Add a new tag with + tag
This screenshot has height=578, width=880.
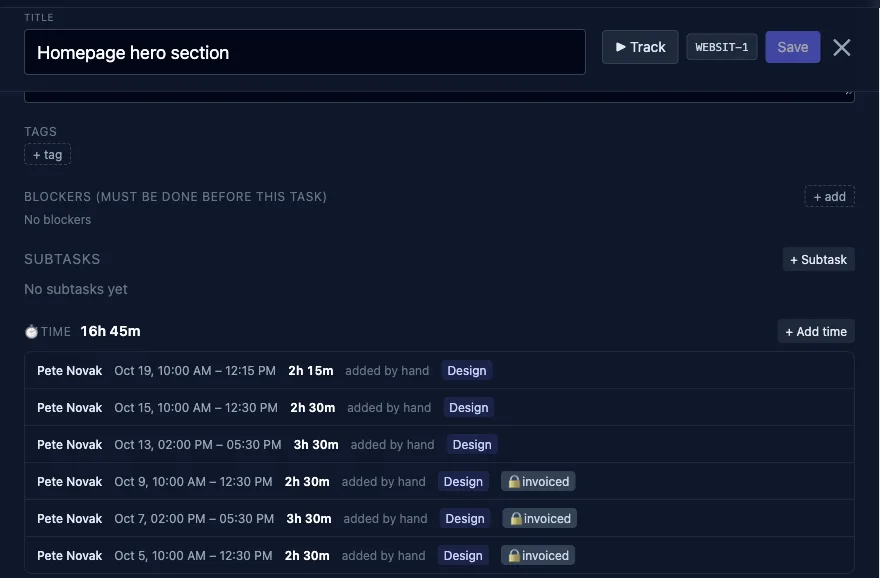47,155
